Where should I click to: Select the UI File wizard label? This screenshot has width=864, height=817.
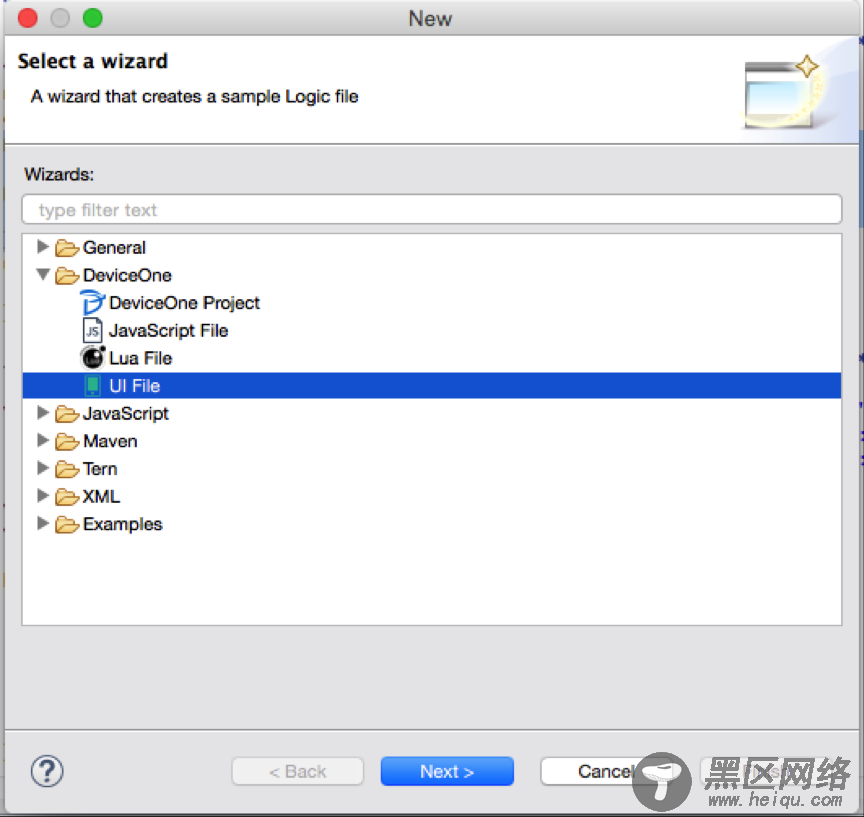(x=134, y=386)
